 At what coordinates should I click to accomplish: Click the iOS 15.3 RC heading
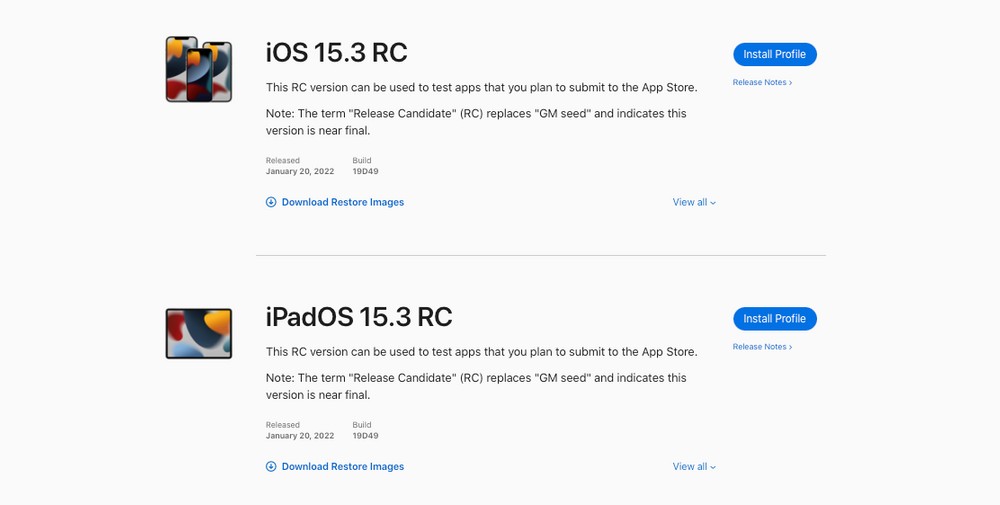click(x=336, y=53)
